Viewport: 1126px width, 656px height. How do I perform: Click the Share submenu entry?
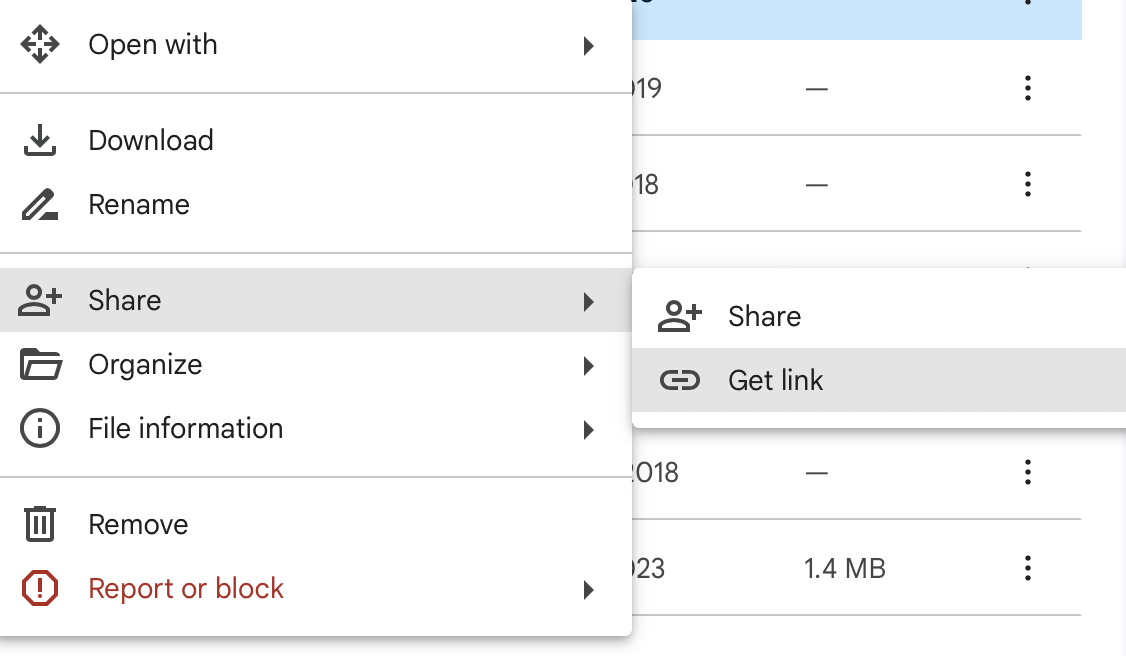(764, 316)
